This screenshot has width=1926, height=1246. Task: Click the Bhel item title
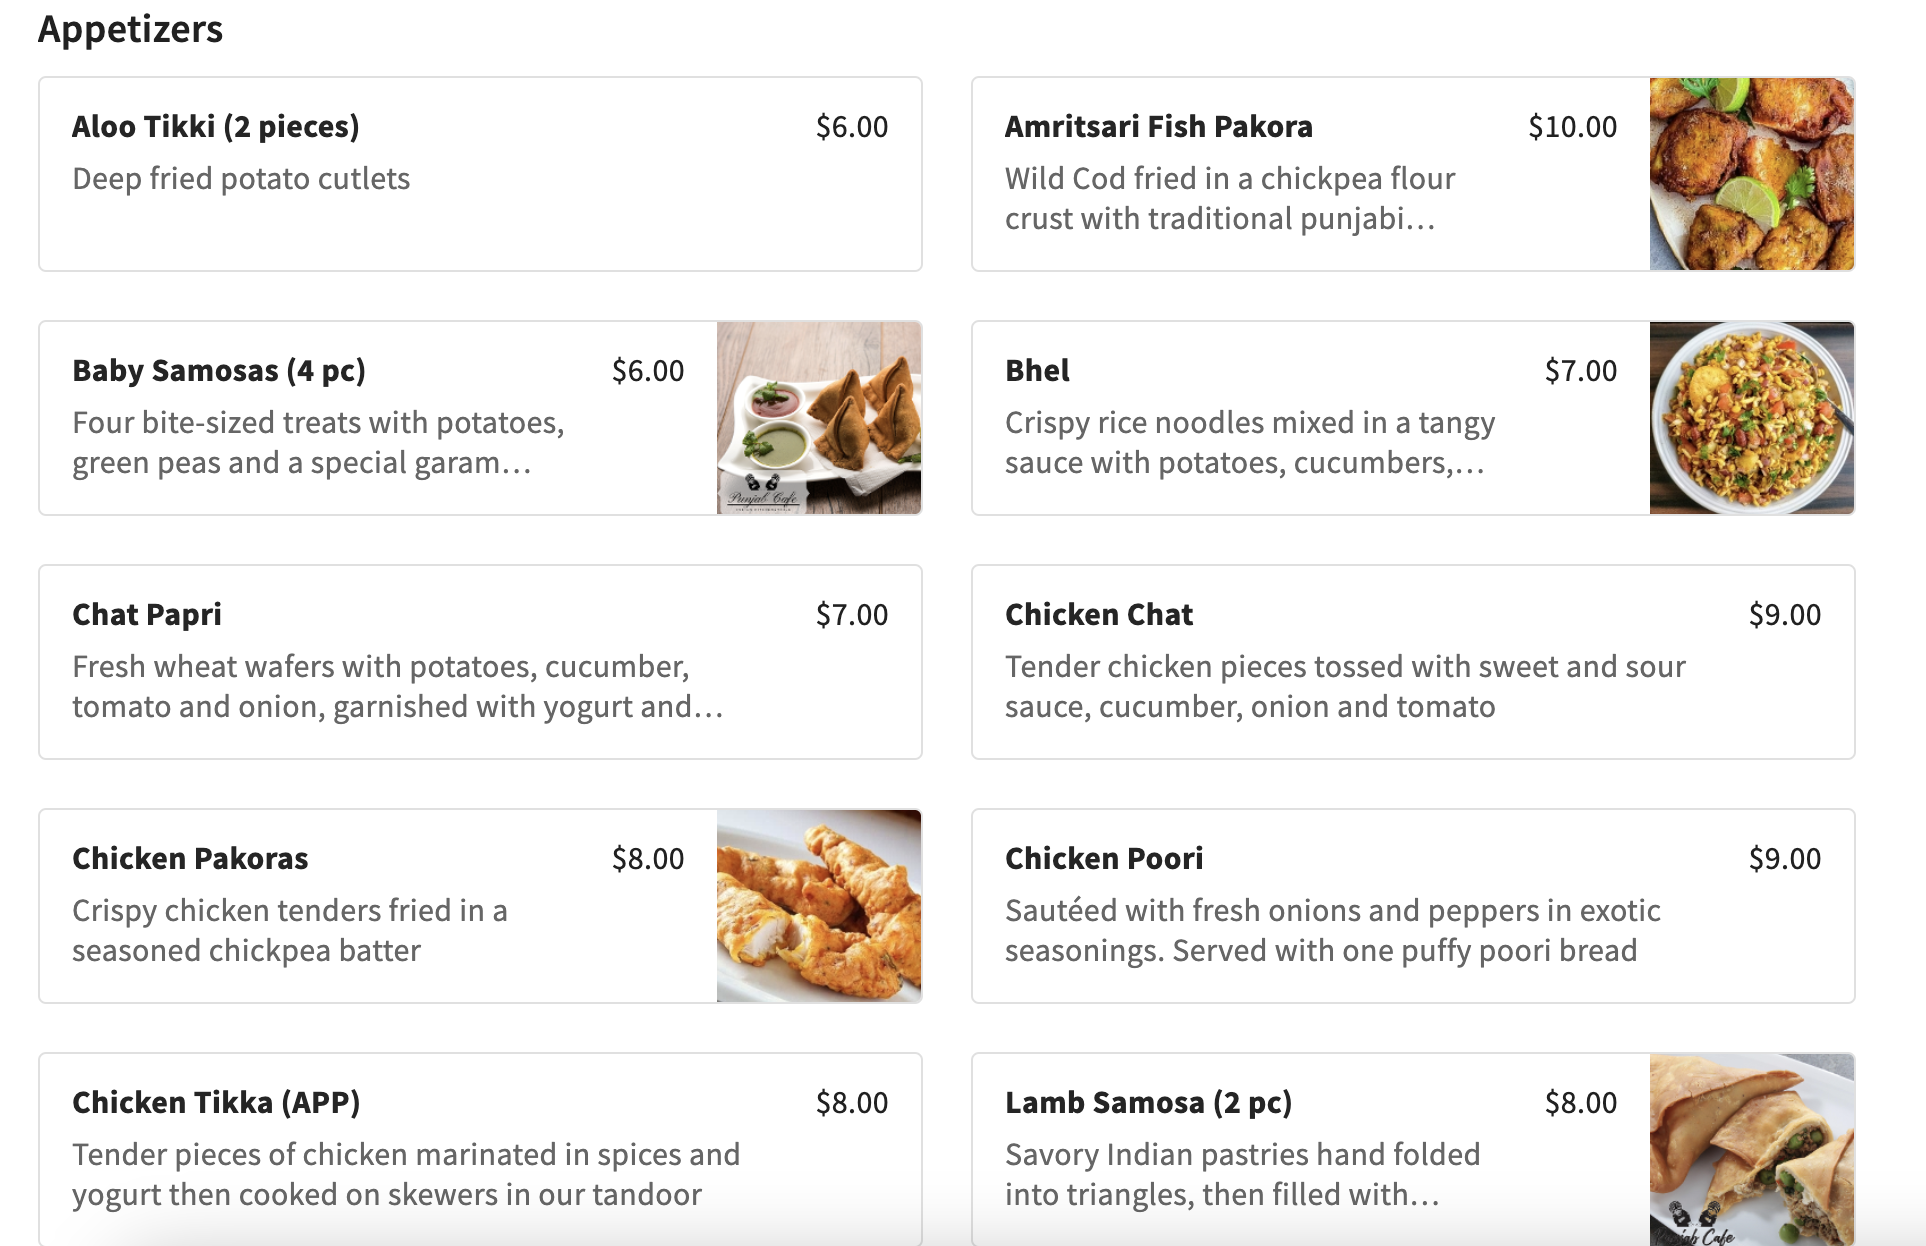[x=1037, y=371]
